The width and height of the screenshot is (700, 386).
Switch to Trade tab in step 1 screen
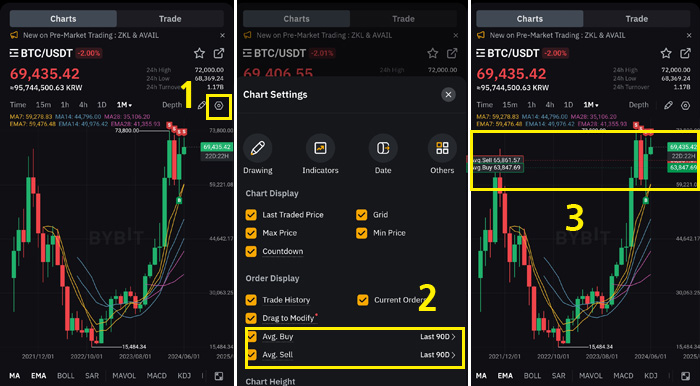pos(170,19)
